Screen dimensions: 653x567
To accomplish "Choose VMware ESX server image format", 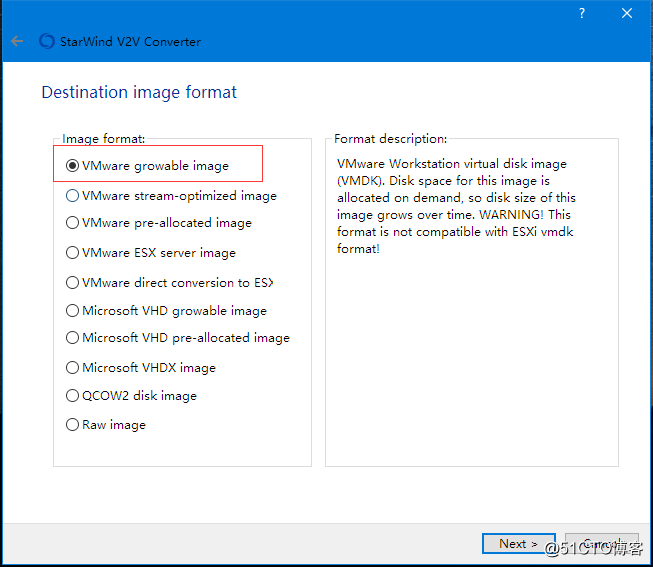I will (151, 253).
